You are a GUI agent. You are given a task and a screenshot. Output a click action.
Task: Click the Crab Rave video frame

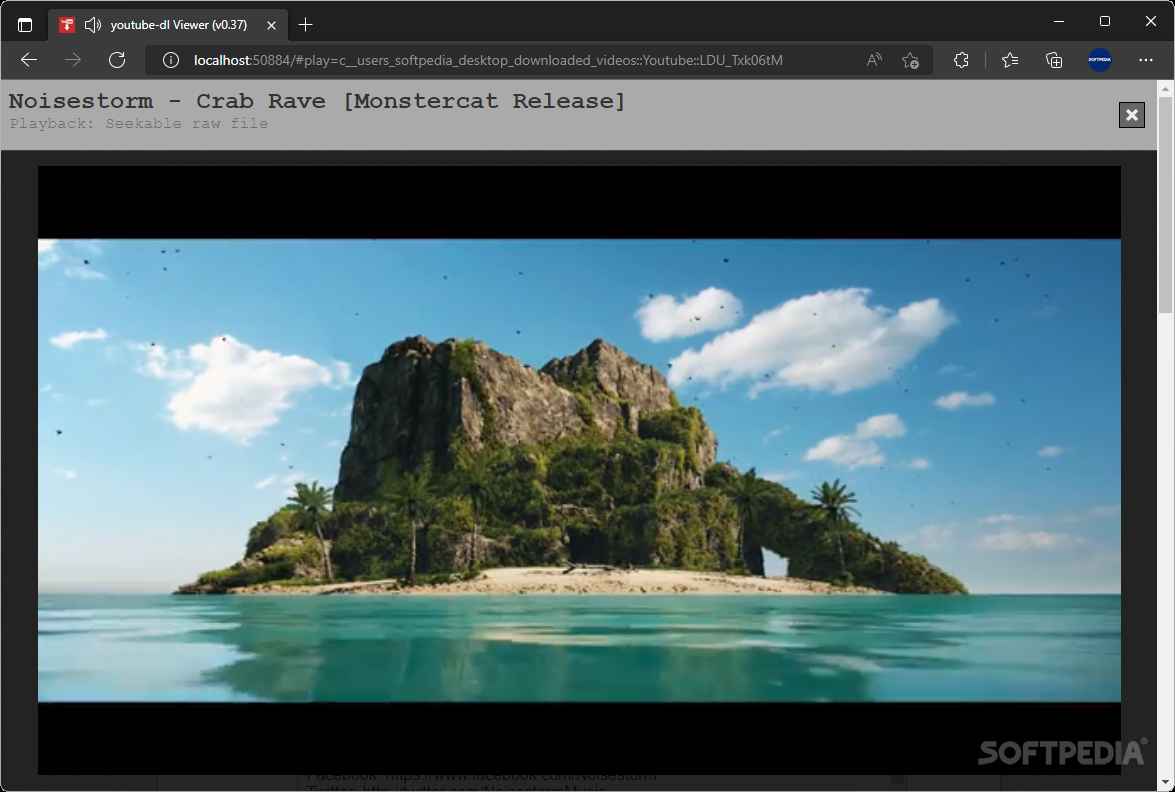coord(579,471)
